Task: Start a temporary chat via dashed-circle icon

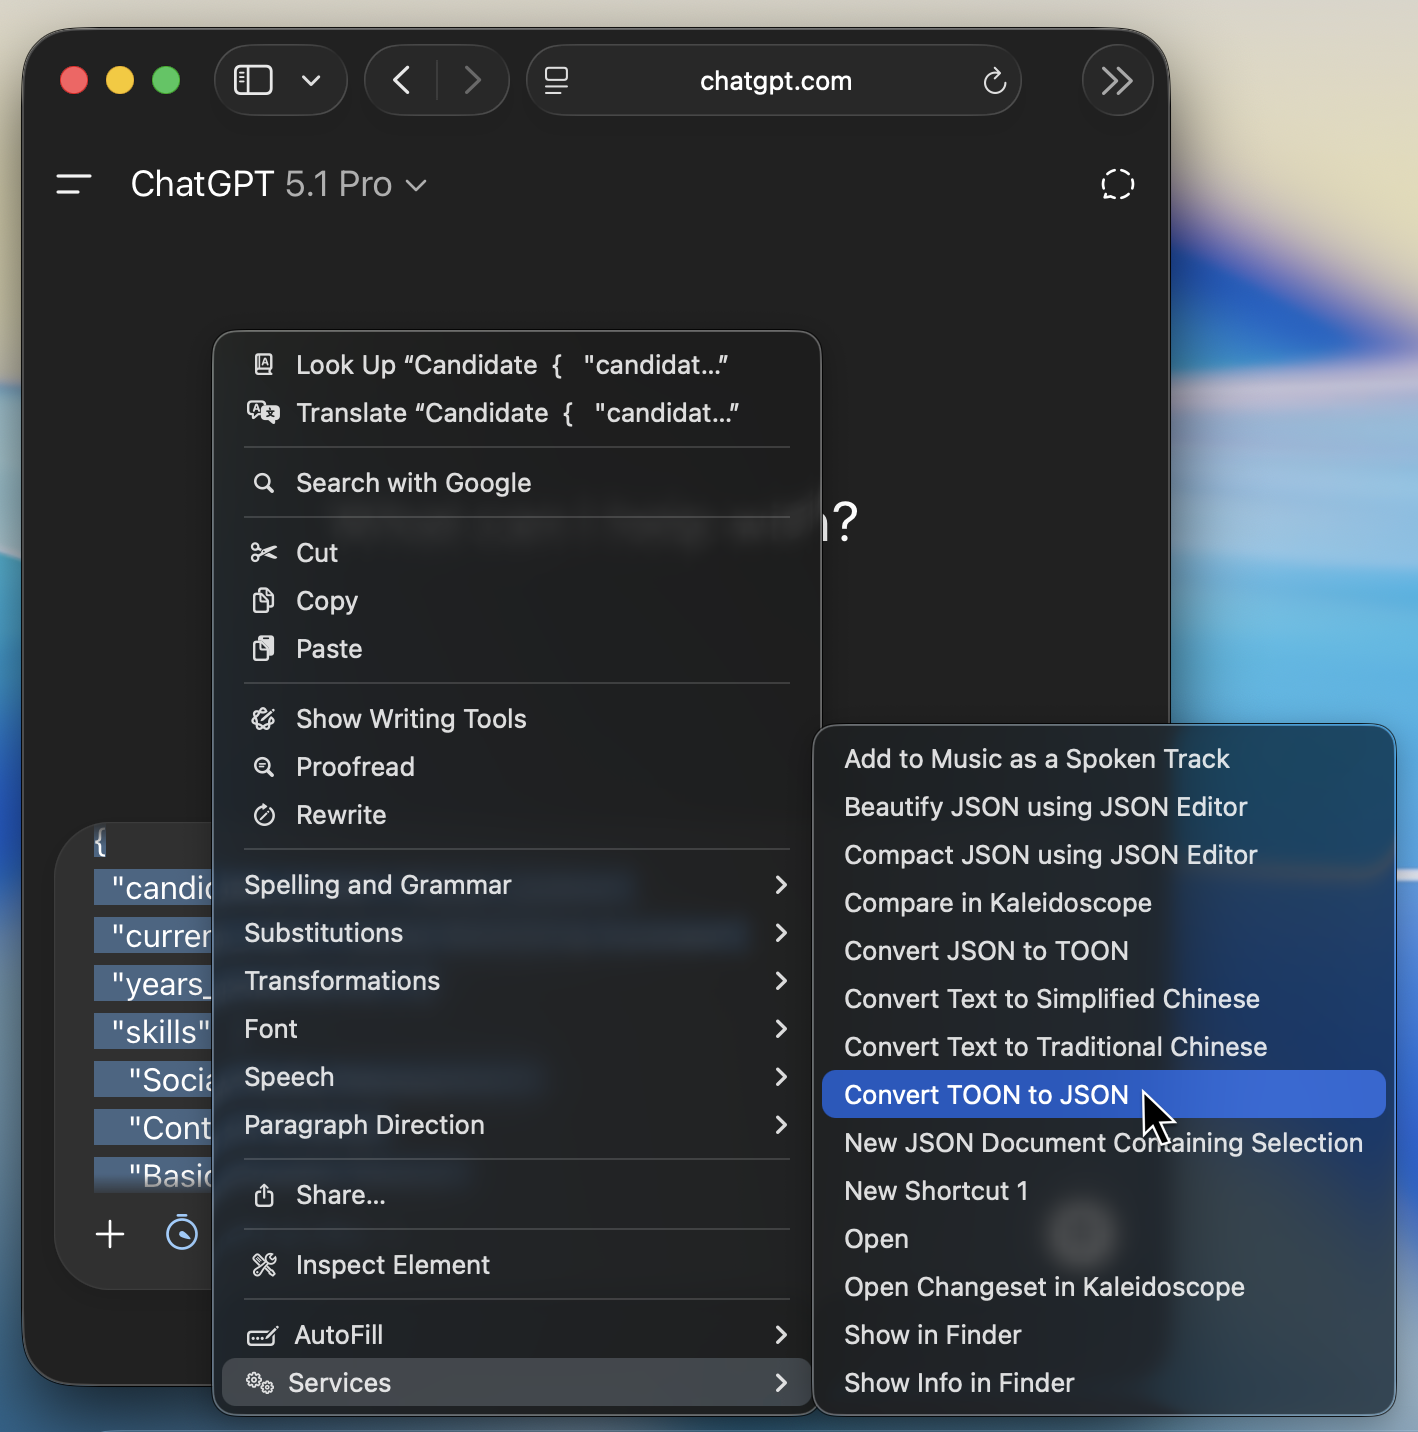Action: [x=1117, y=184]
